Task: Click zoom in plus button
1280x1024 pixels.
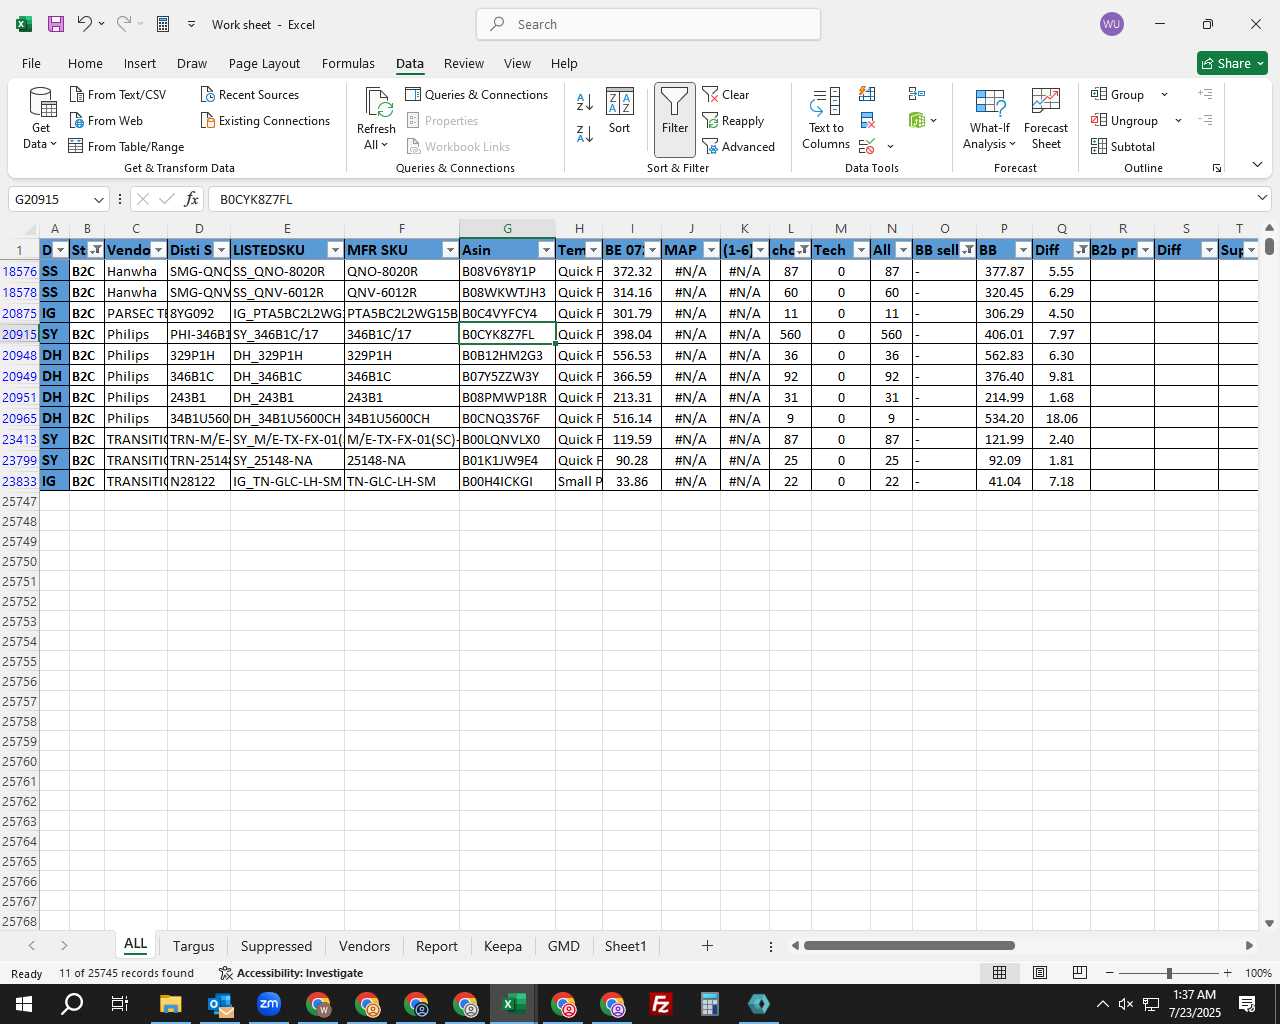Action: [1227, 973]
